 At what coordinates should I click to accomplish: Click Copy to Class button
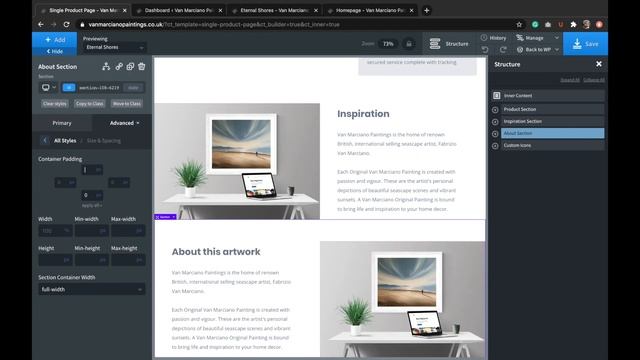click(89, 104)
